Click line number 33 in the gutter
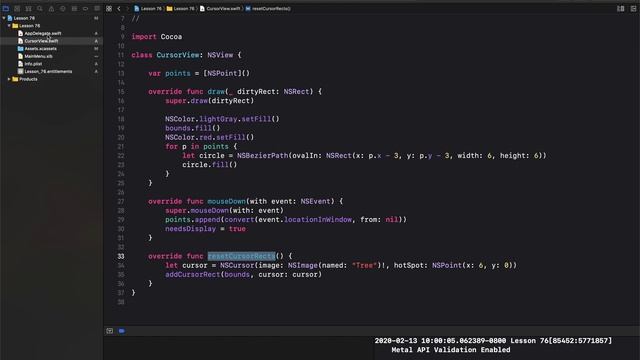Screen dimensions: 640x360 point(121,256)
